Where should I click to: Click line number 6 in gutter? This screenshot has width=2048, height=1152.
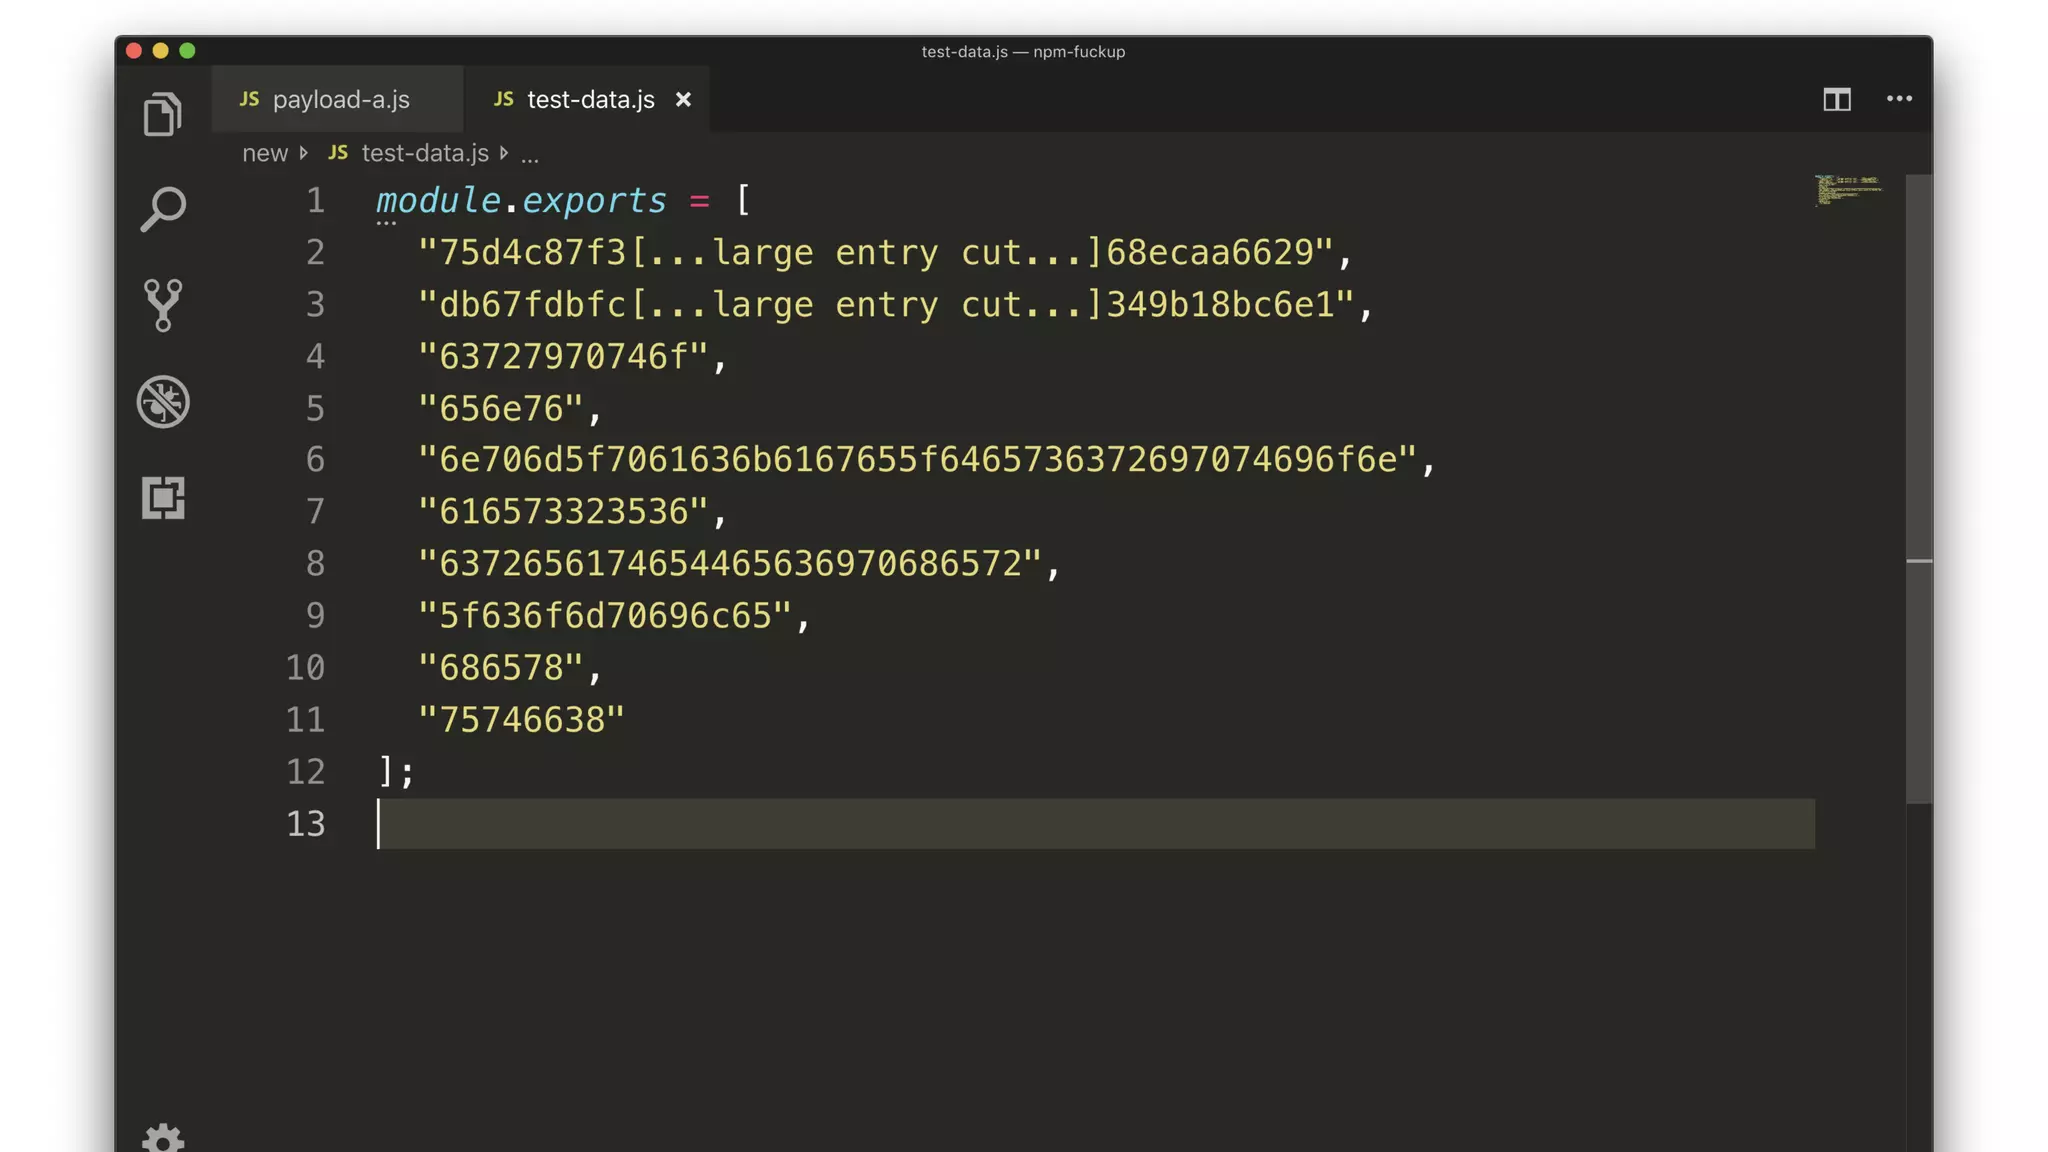[315, 459]
